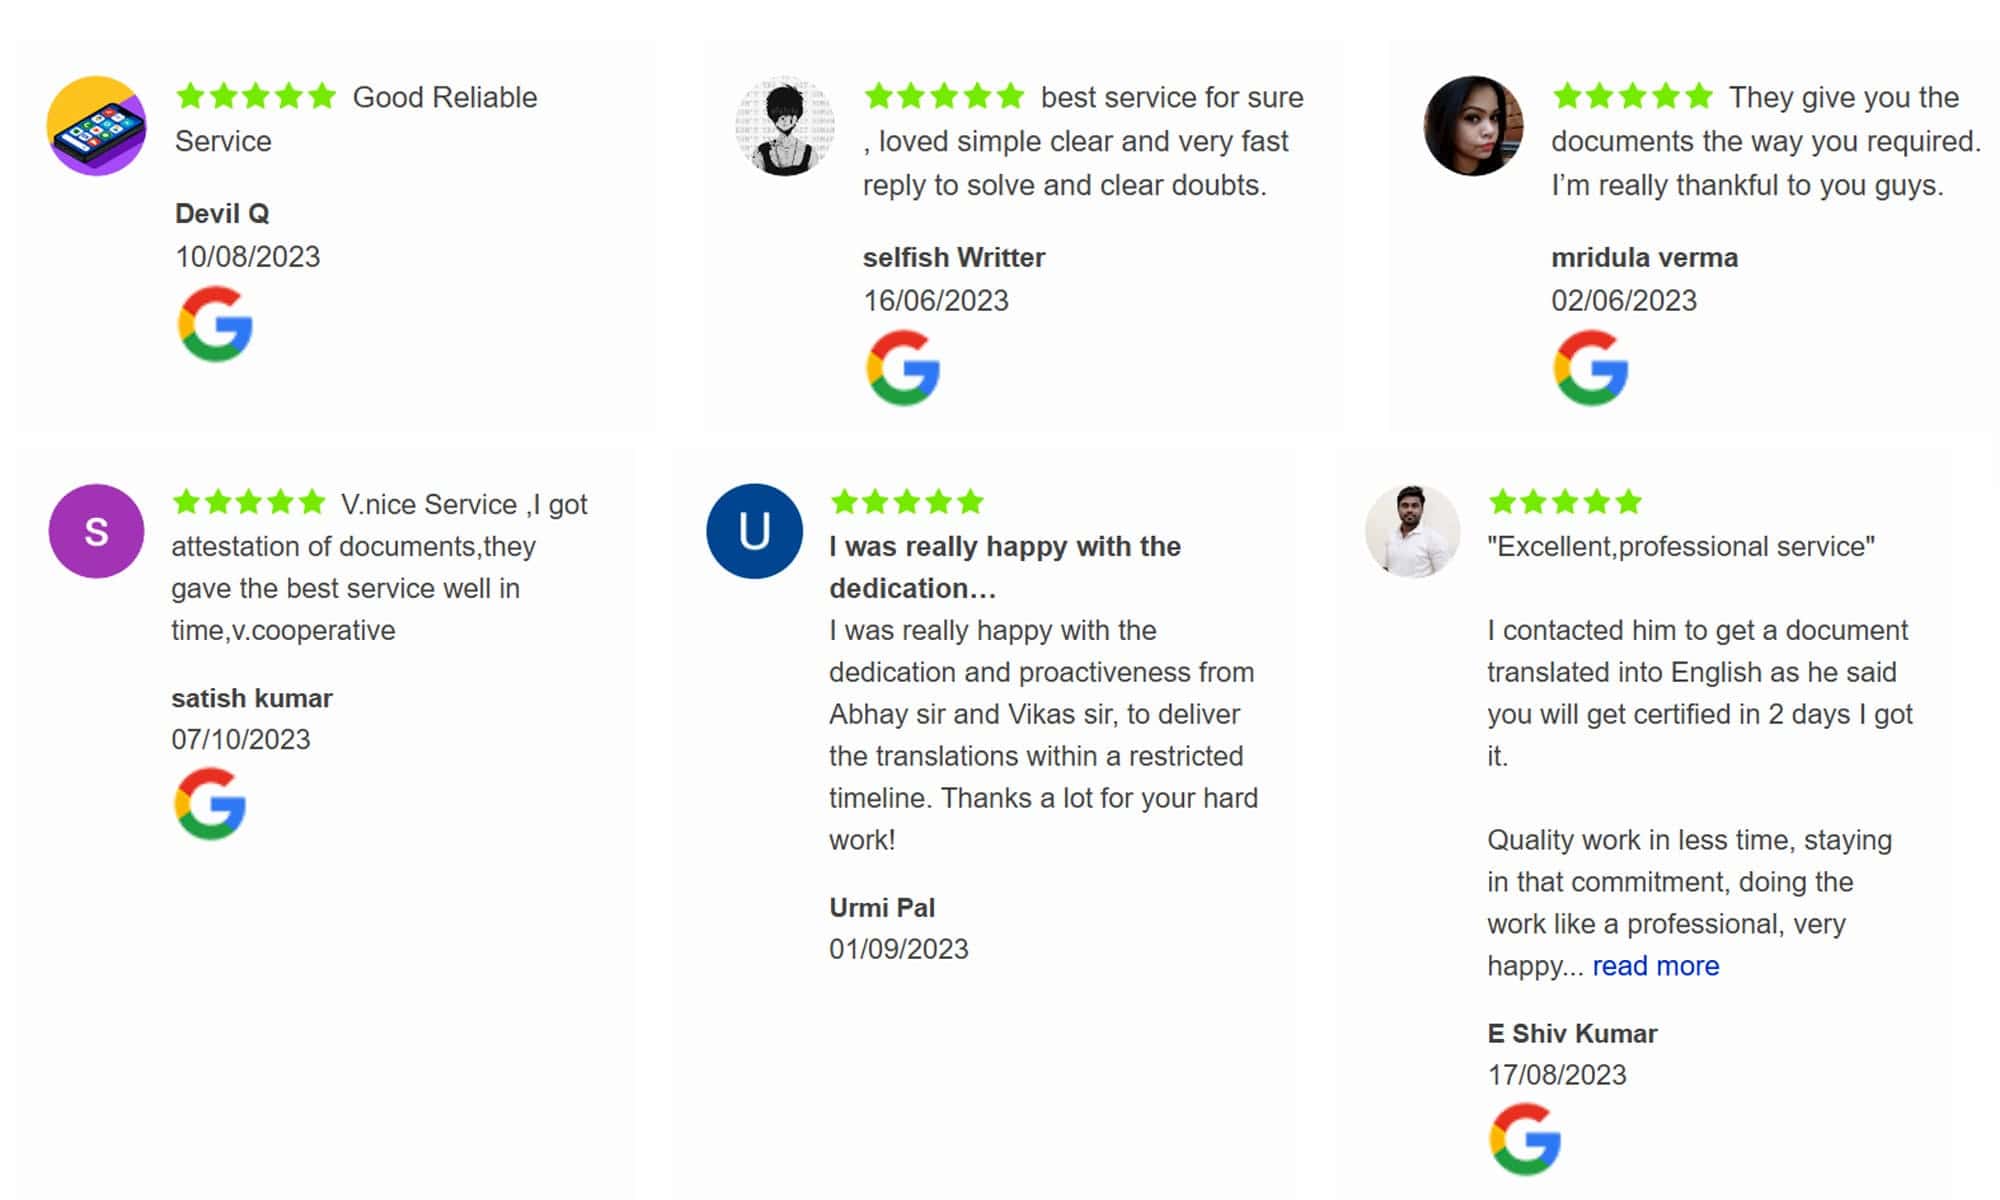Click Google logo under satish kumar review
2000x1200 pixels.
coord(210,804)
